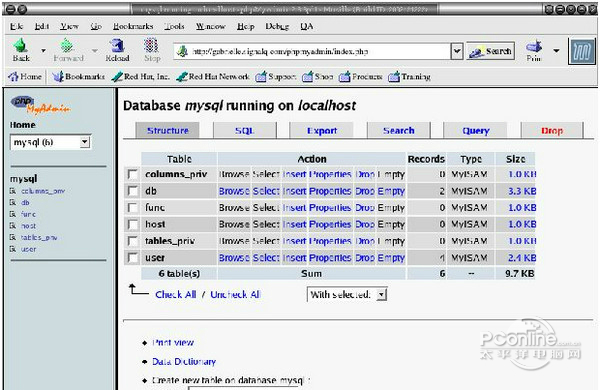Select the user table checkbox
Image resolution: width=600 pixels, height=390 pixels.
[132, 258]
